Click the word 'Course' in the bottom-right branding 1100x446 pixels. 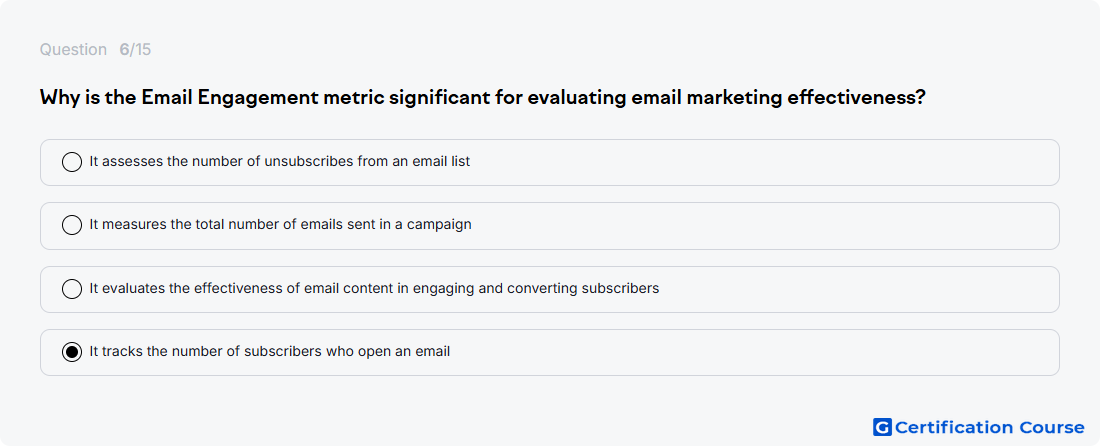(x=1052, y=427)
